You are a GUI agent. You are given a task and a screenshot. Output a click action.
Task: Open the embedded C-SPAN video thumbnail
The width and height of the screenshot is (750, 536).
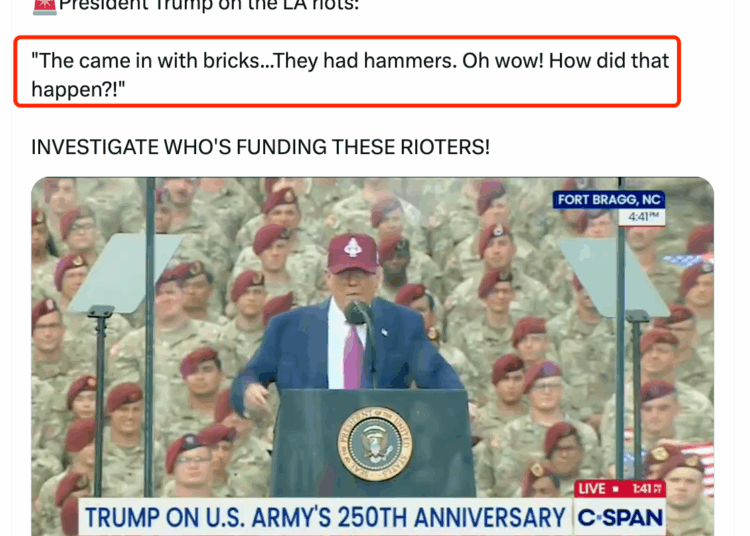373,356
